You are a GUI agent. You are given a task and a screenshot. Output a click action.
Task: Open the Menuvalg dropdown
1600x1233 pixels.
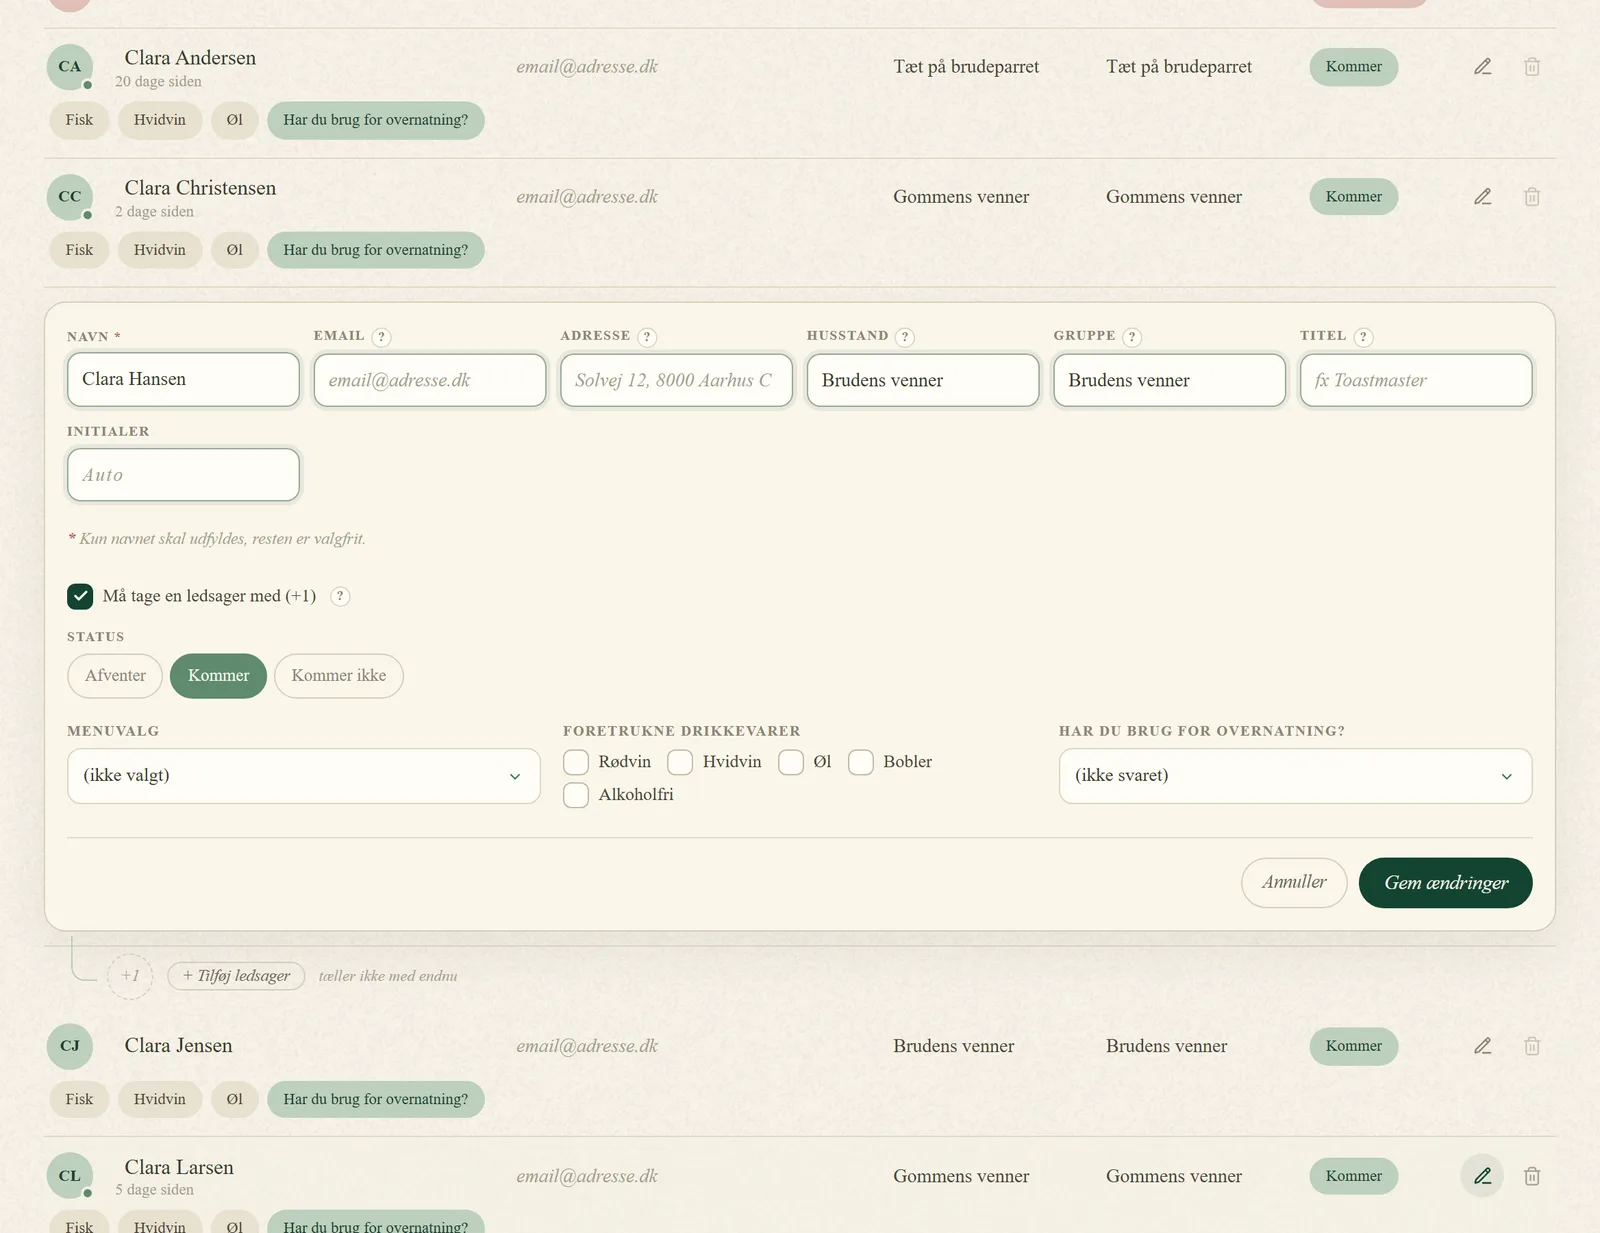(x=304, y=776)
